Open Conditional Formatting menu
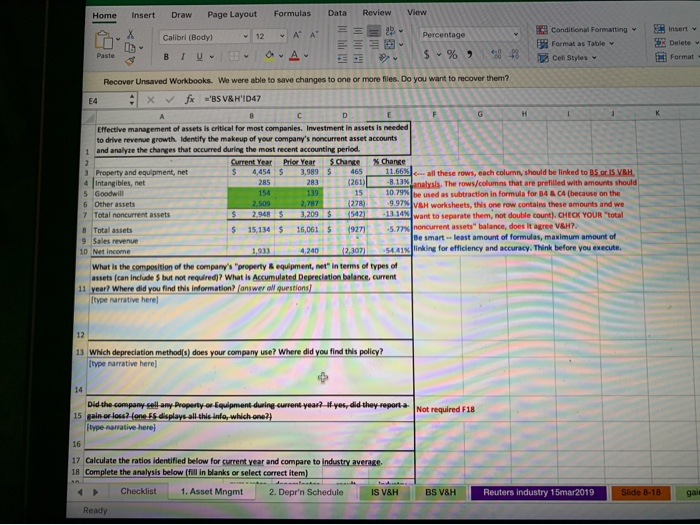This screenshot has width=700, height=525. pyautogui.click(x=586, y=30)
